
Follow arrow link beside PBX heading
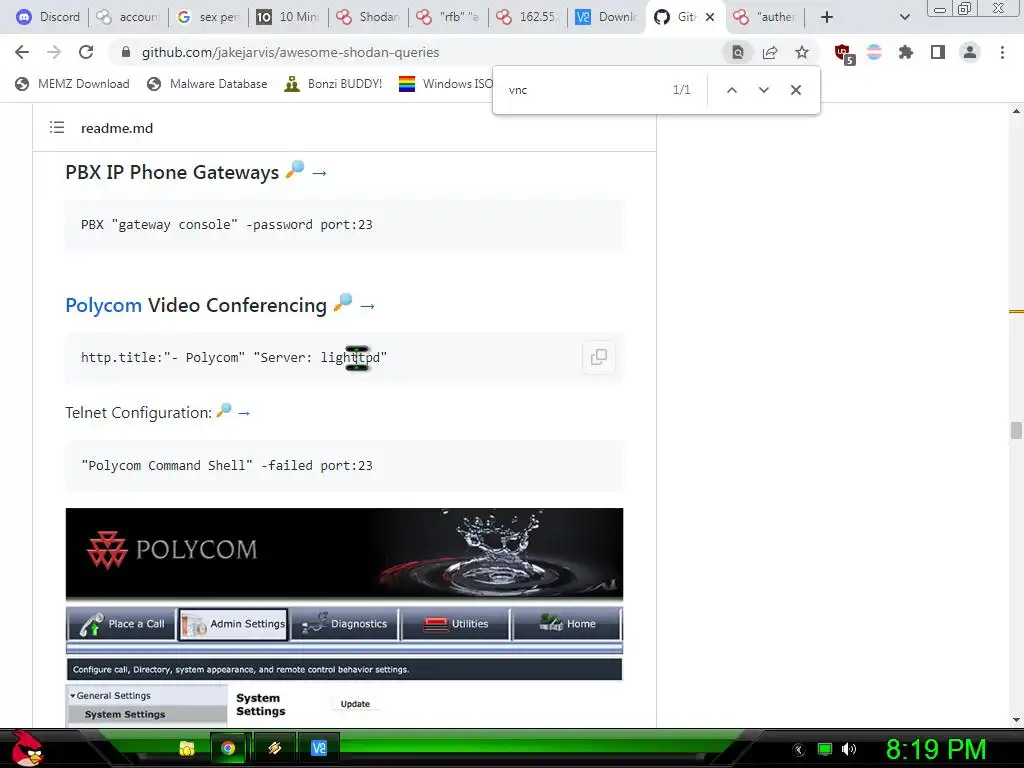(x=319, y=173)
